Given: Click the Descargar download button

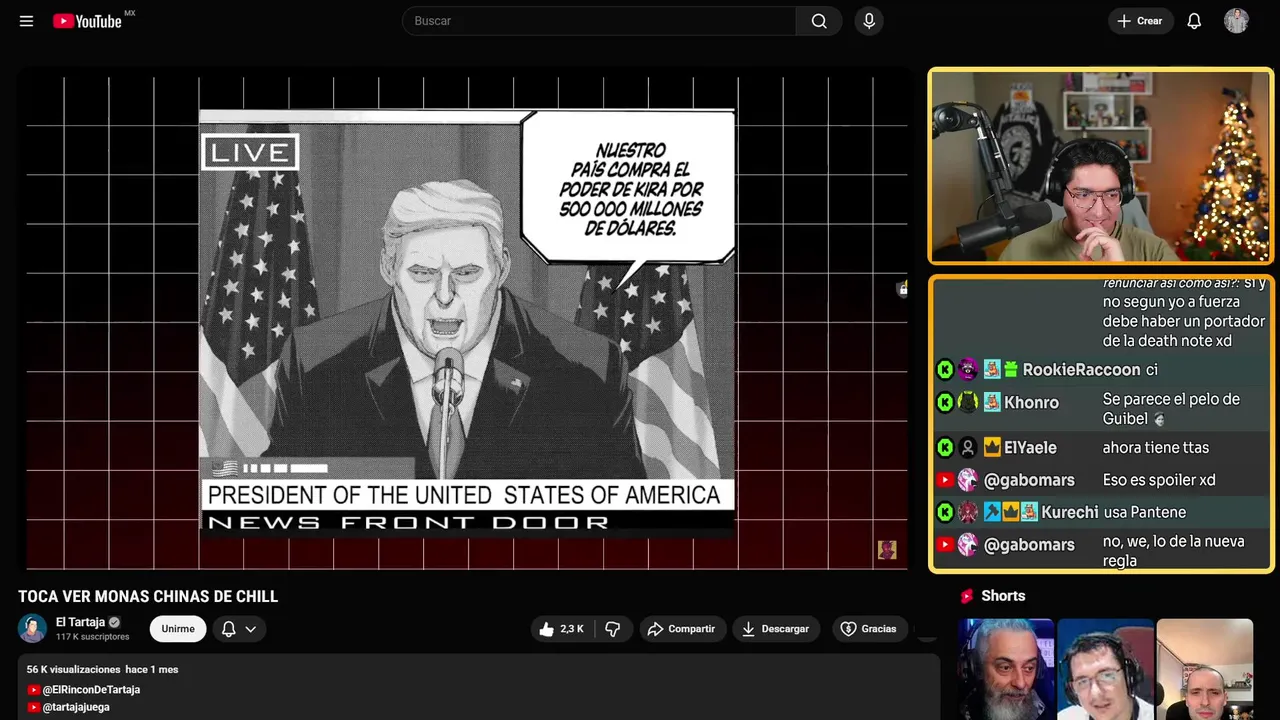Looking at the screenshot, I should click(x=776, y=629).
